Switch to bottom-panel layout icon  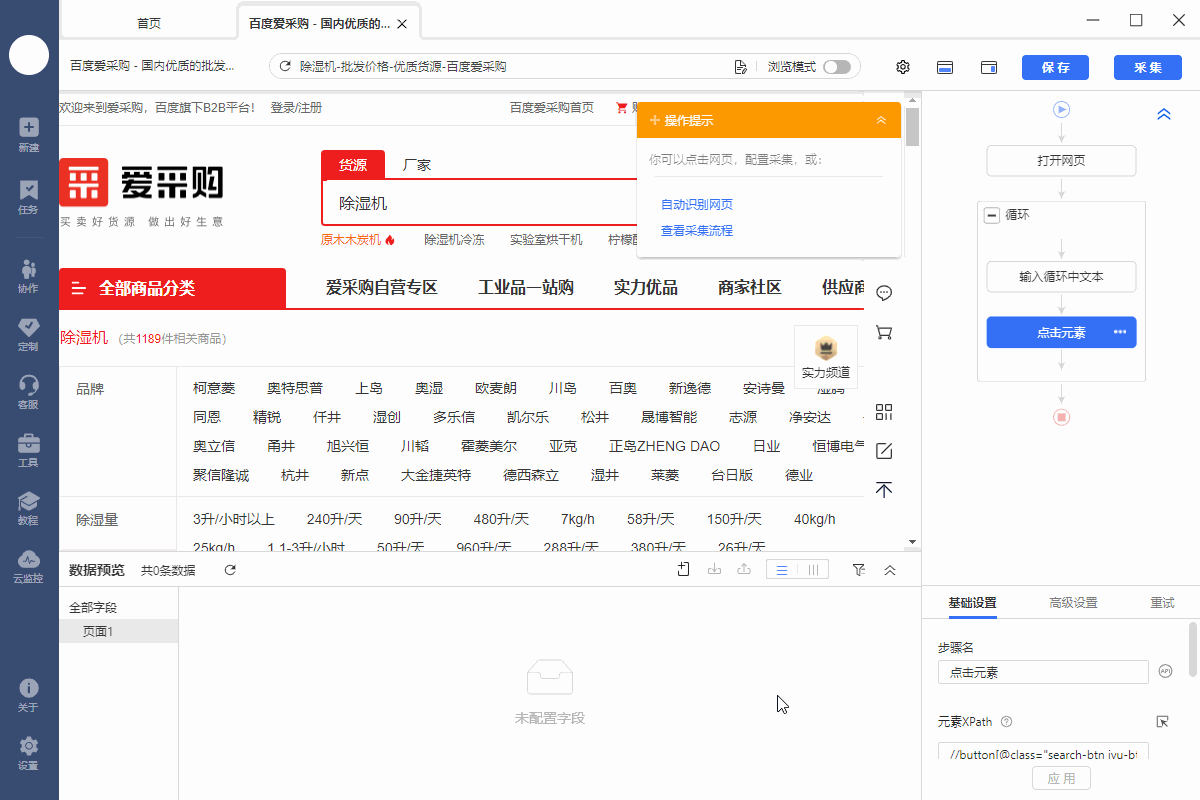[x=945, y=67]
